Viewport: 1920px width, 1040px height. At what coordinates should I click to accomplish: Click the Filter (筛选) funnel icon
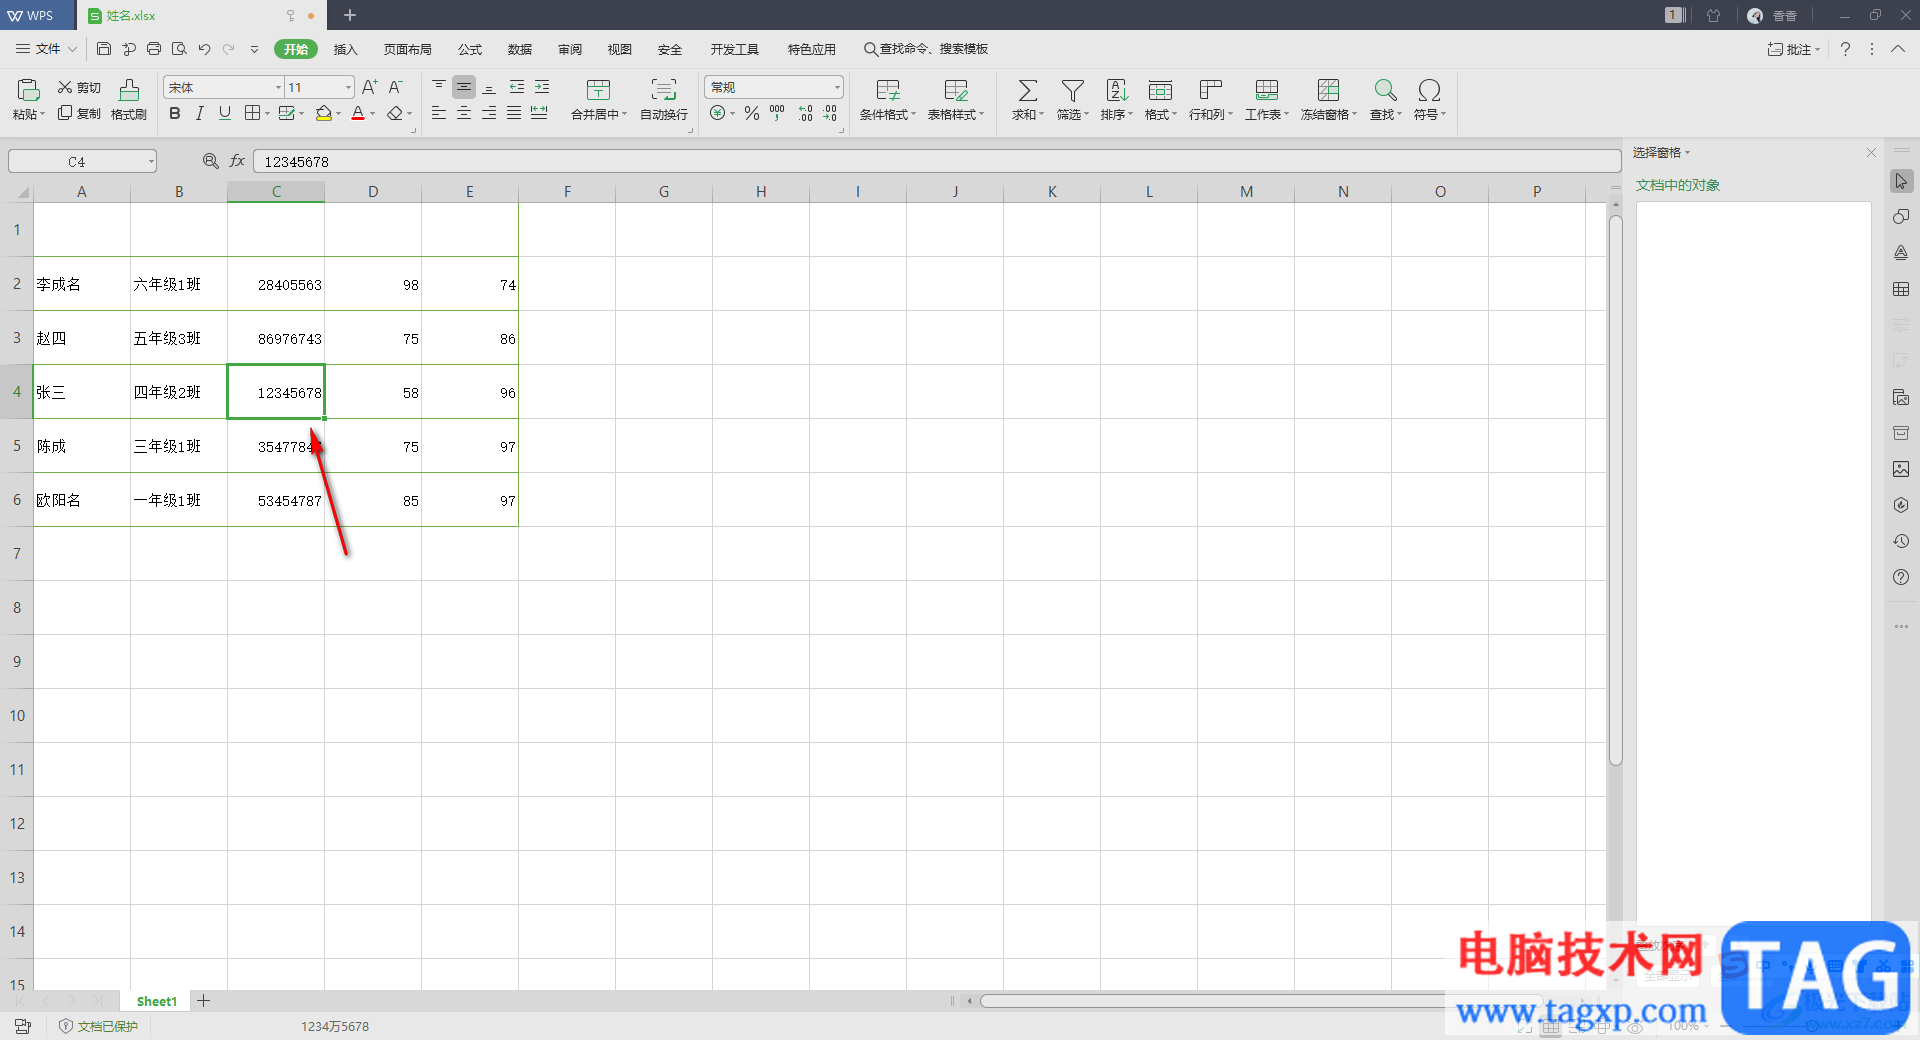coord(1072,90)
